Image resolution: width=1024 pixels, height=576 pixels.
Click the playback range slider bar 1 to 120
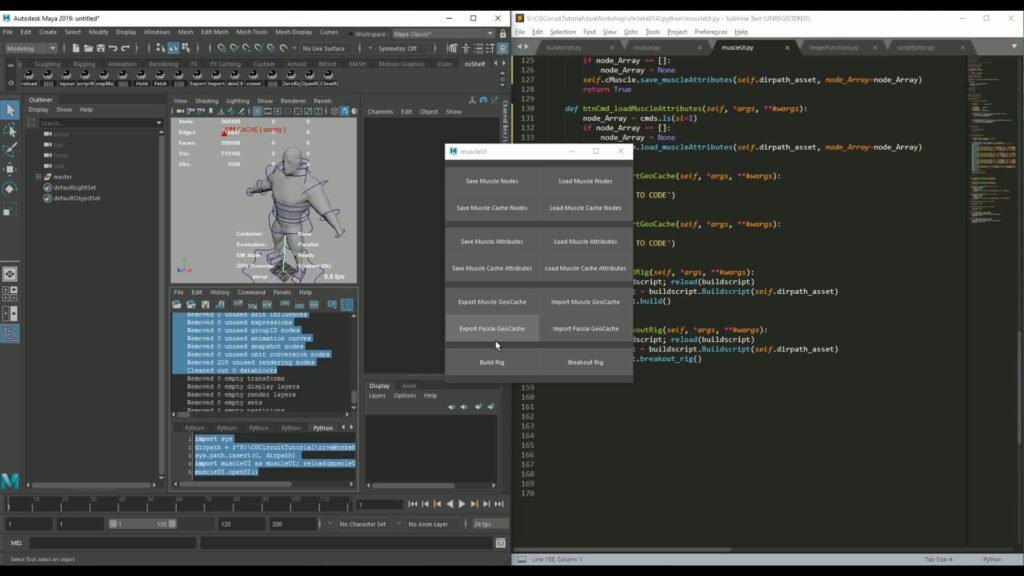(142, 524)
